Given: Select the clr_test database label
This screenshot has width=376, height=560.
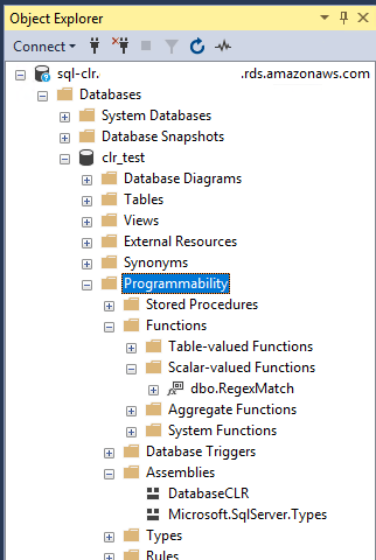Looking at the screenshot, I should tap(123, 158).
